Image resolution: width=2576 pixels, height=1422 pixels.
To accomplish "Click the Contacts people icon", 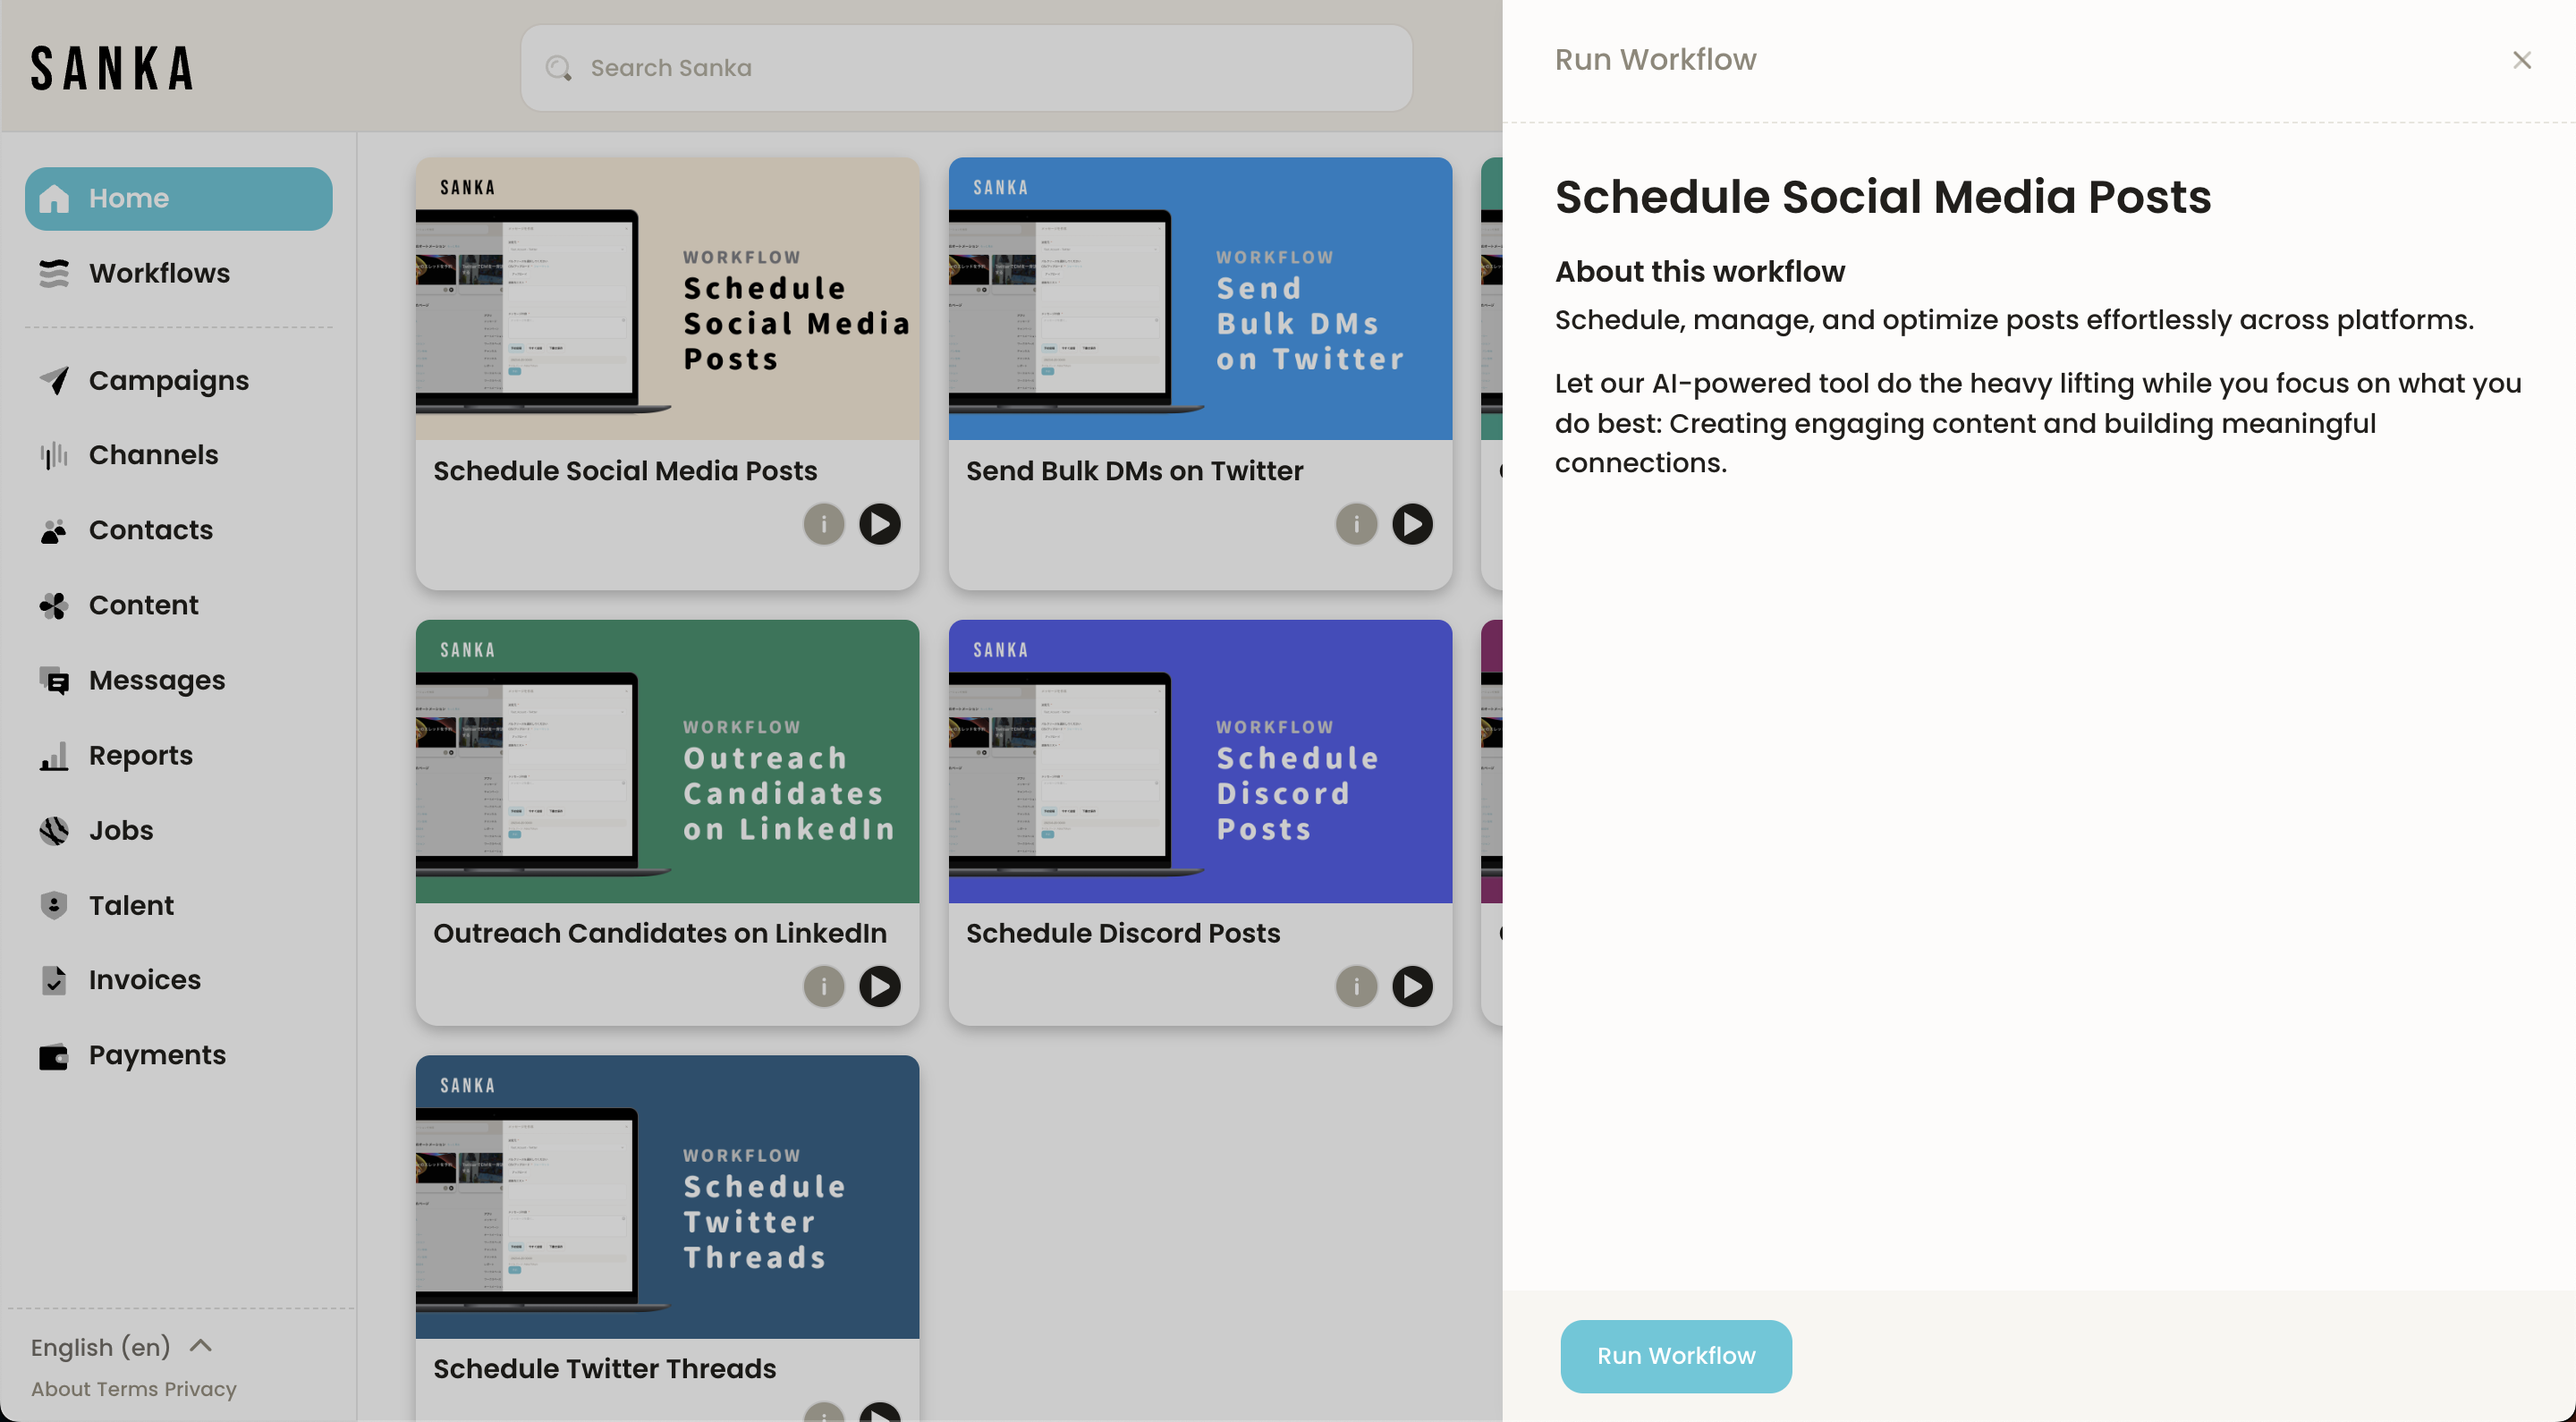I will pyautogui.click(x=54, y=530).
